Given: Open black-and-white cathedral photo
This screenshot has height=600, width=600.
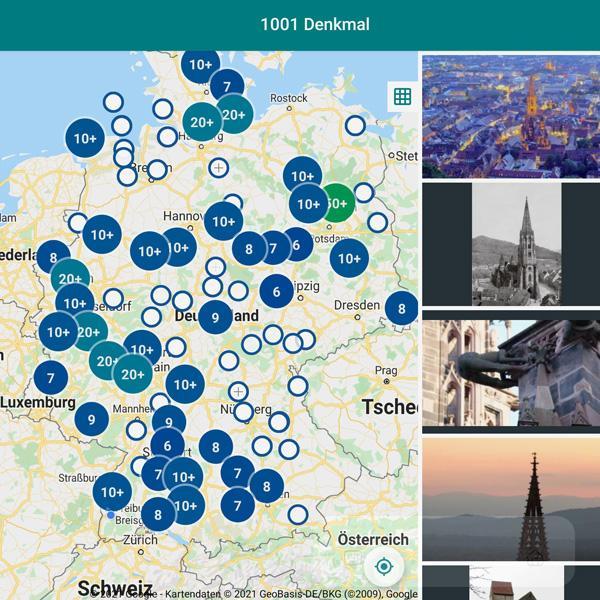Looking at the screenshot, I should [517, 244].
